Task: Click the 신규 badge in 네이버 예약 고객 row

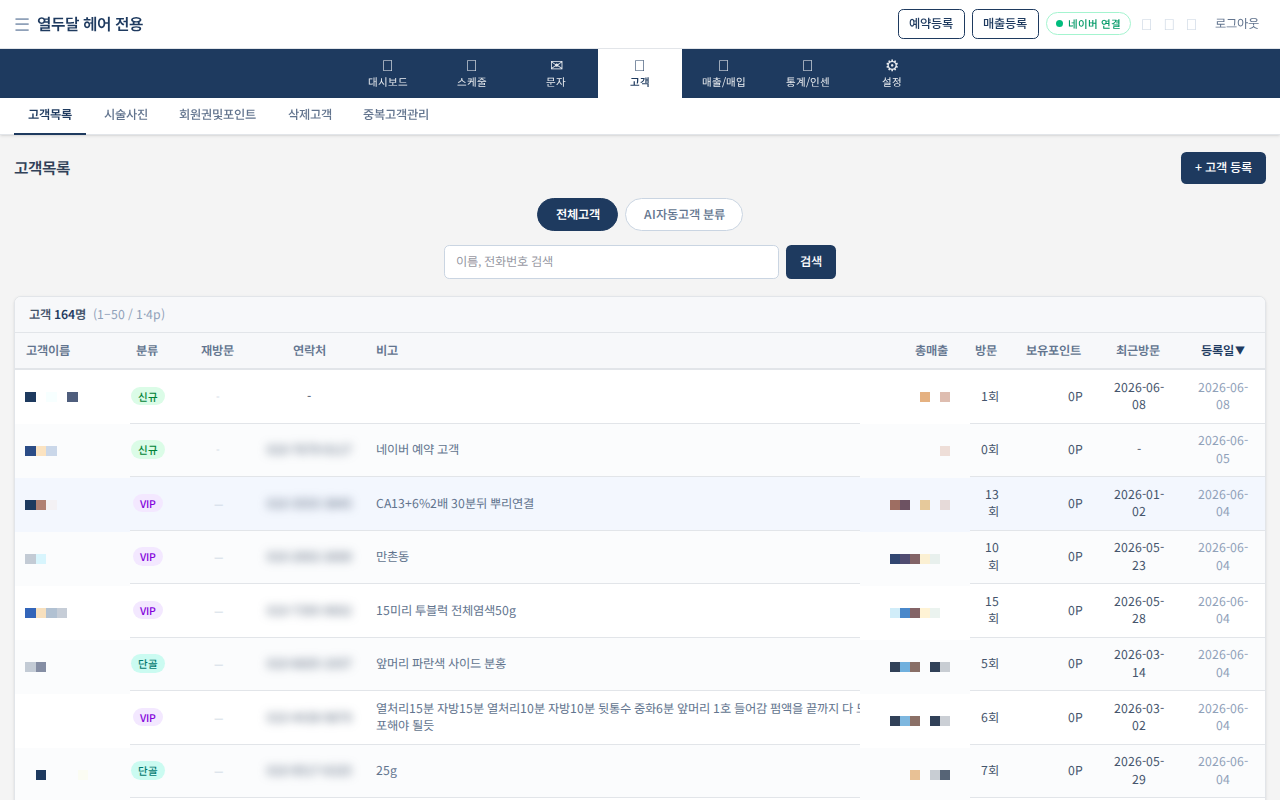Action: click(x=148, y=450)
